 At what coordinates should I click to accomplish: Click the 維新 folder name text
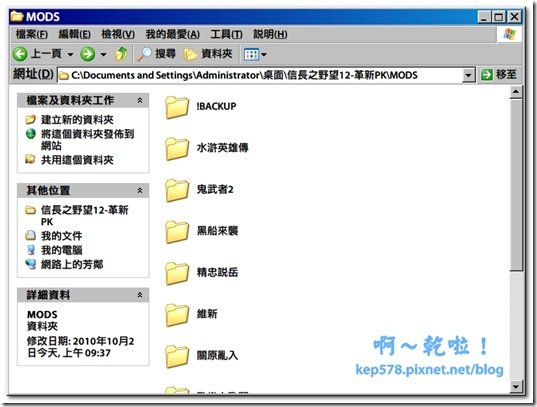(207, 314)
